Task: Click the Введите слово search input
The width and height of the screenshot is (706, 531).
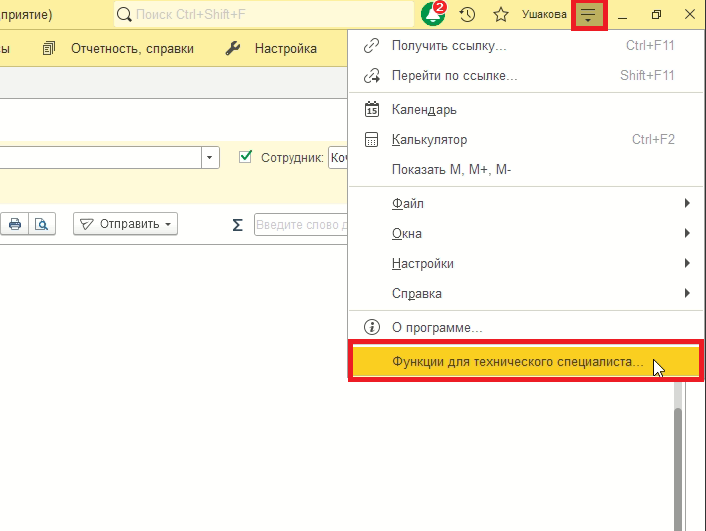Action: [301, 224]
